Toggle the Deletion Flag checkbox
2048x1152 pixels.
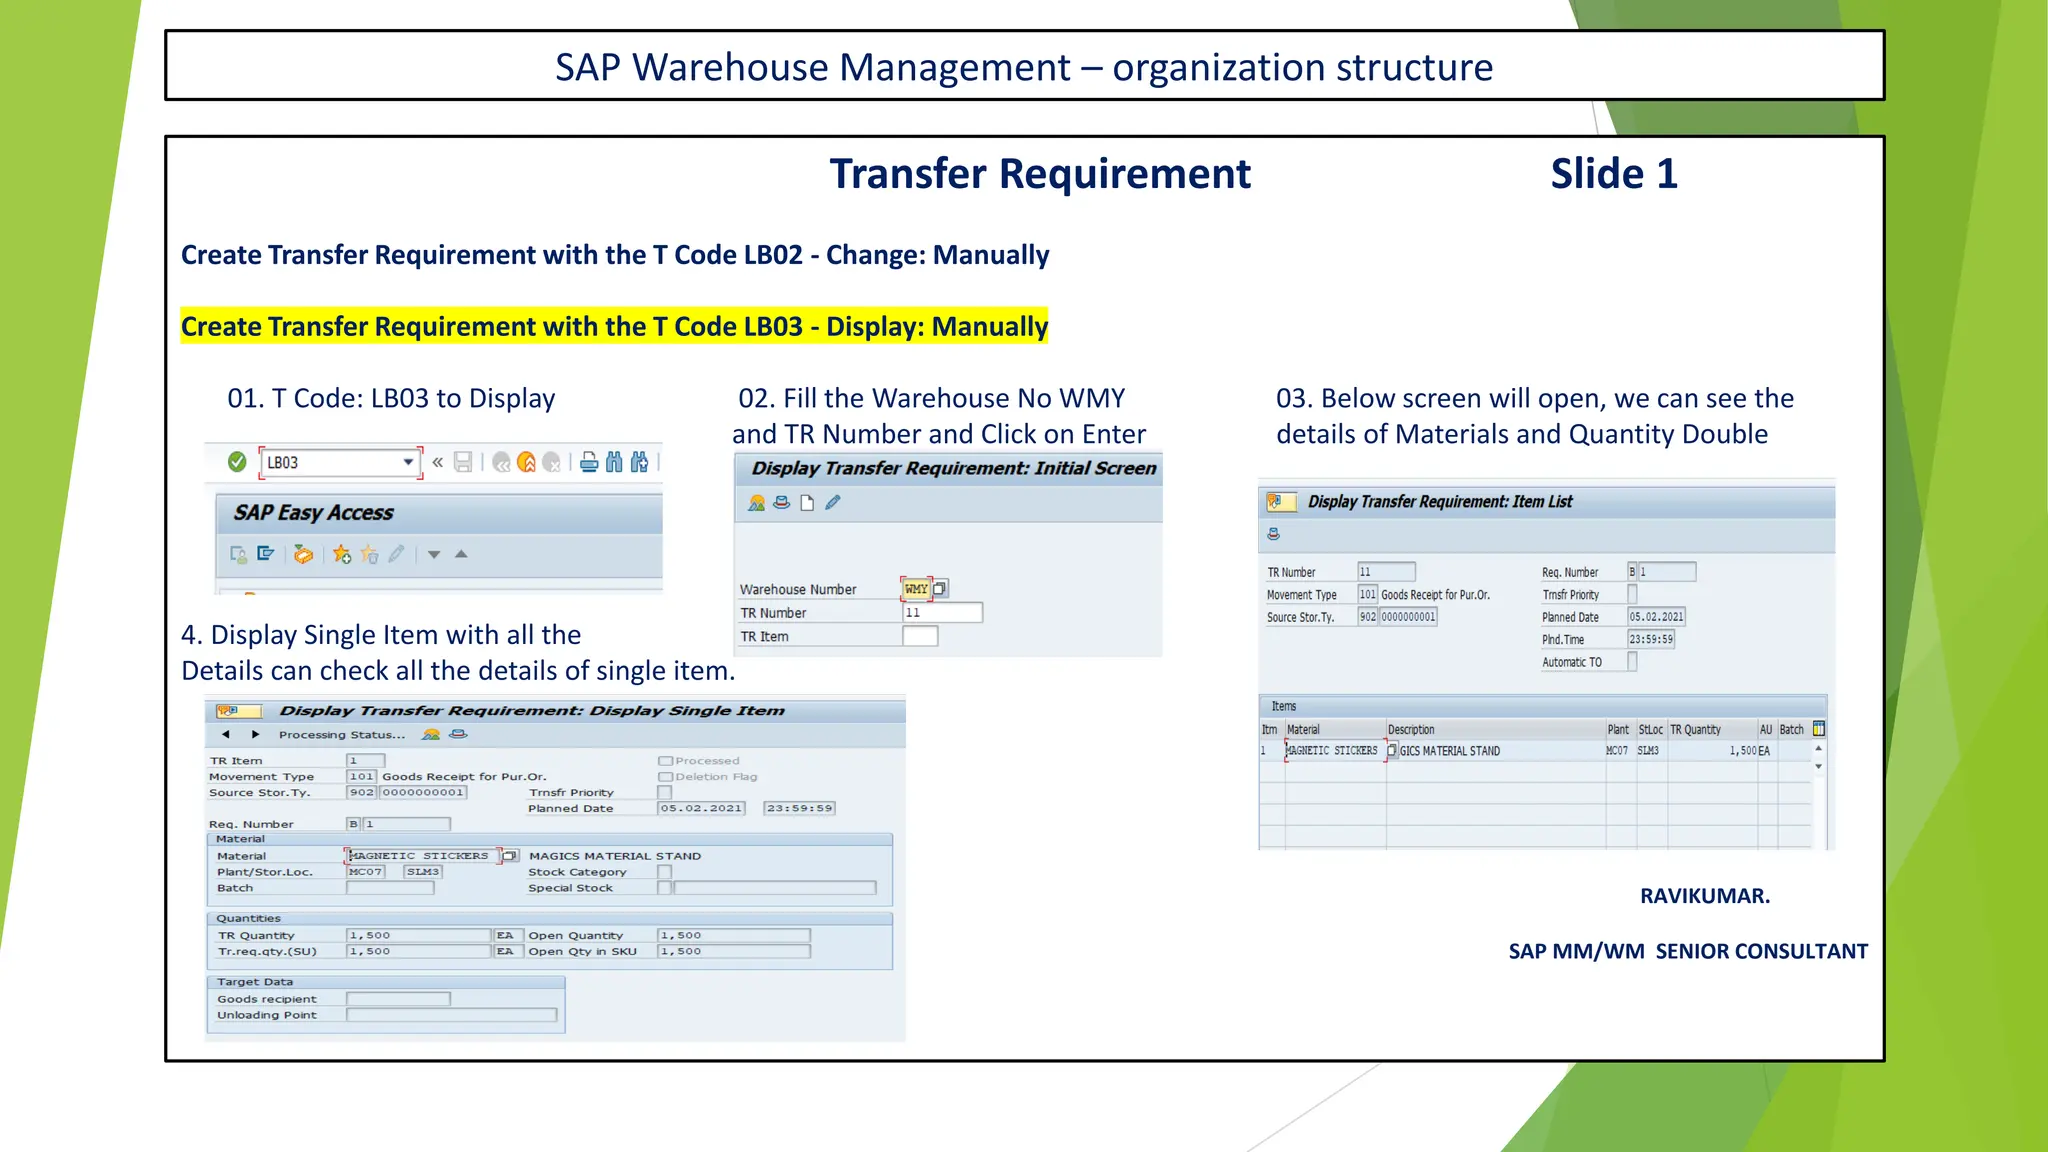665,777
